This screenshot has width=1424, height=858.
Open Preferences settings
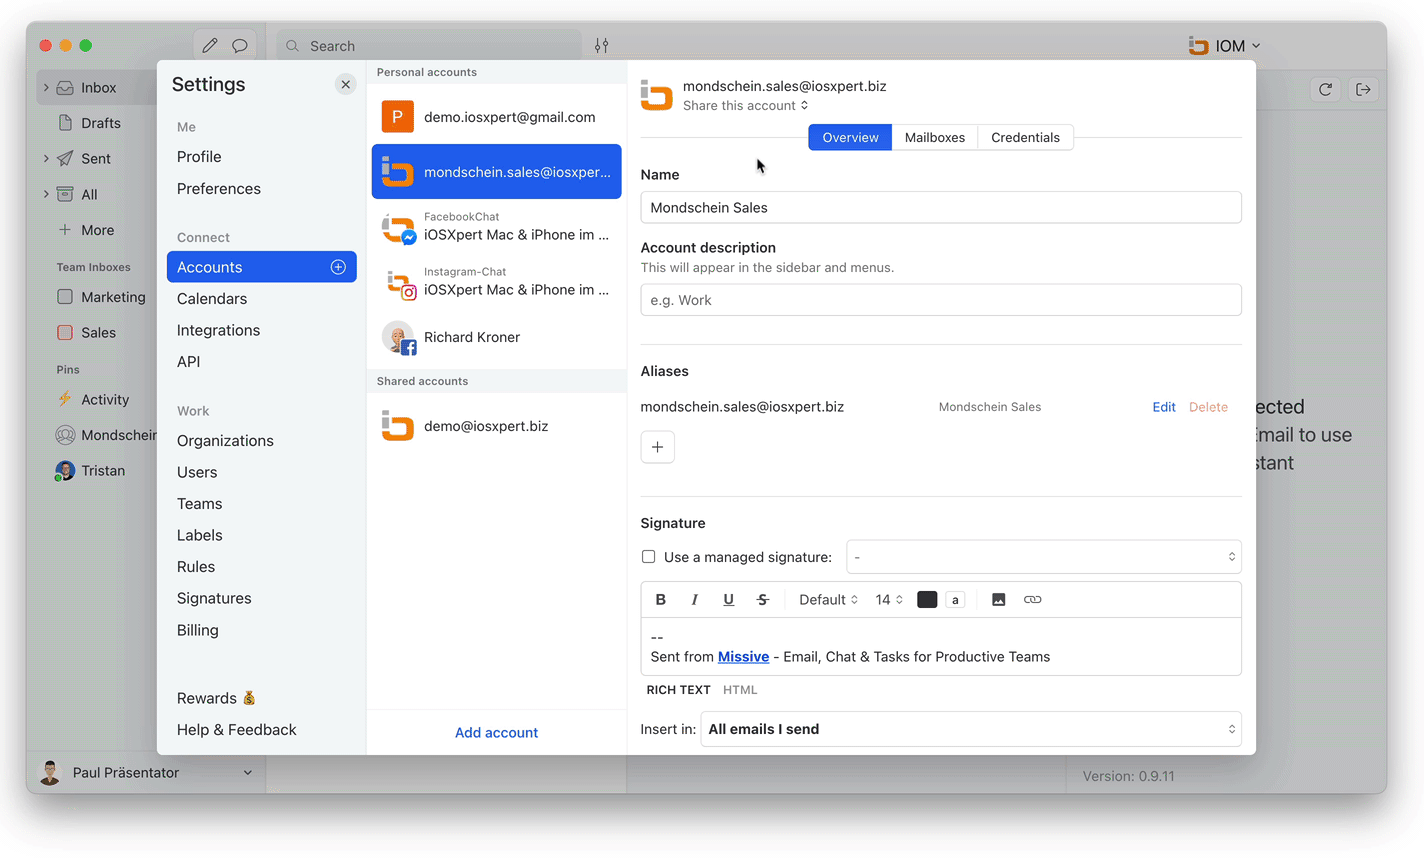click(x=219, y=189)
